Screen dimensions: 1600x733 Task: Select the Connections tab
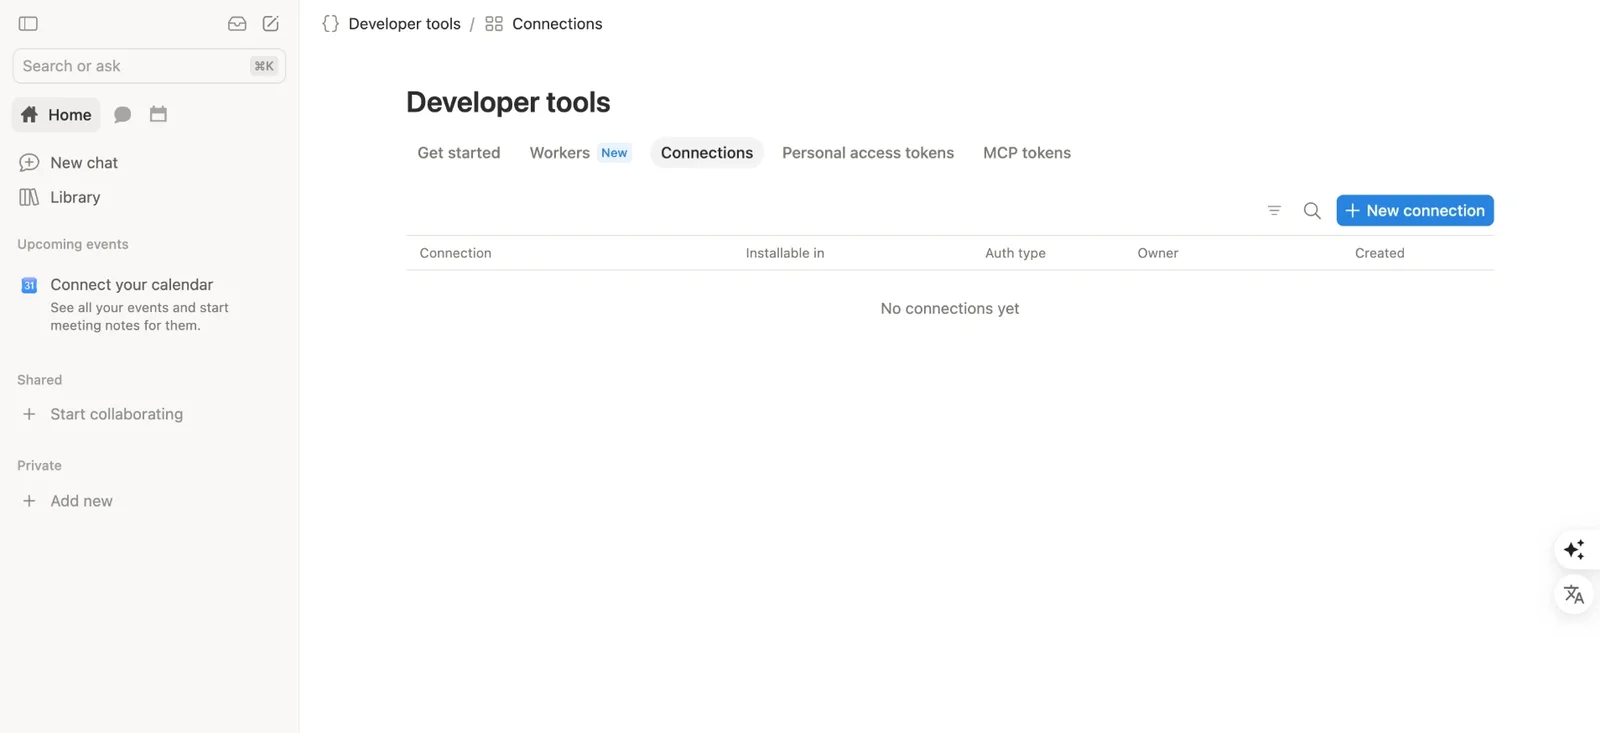[x=707, y=152]
